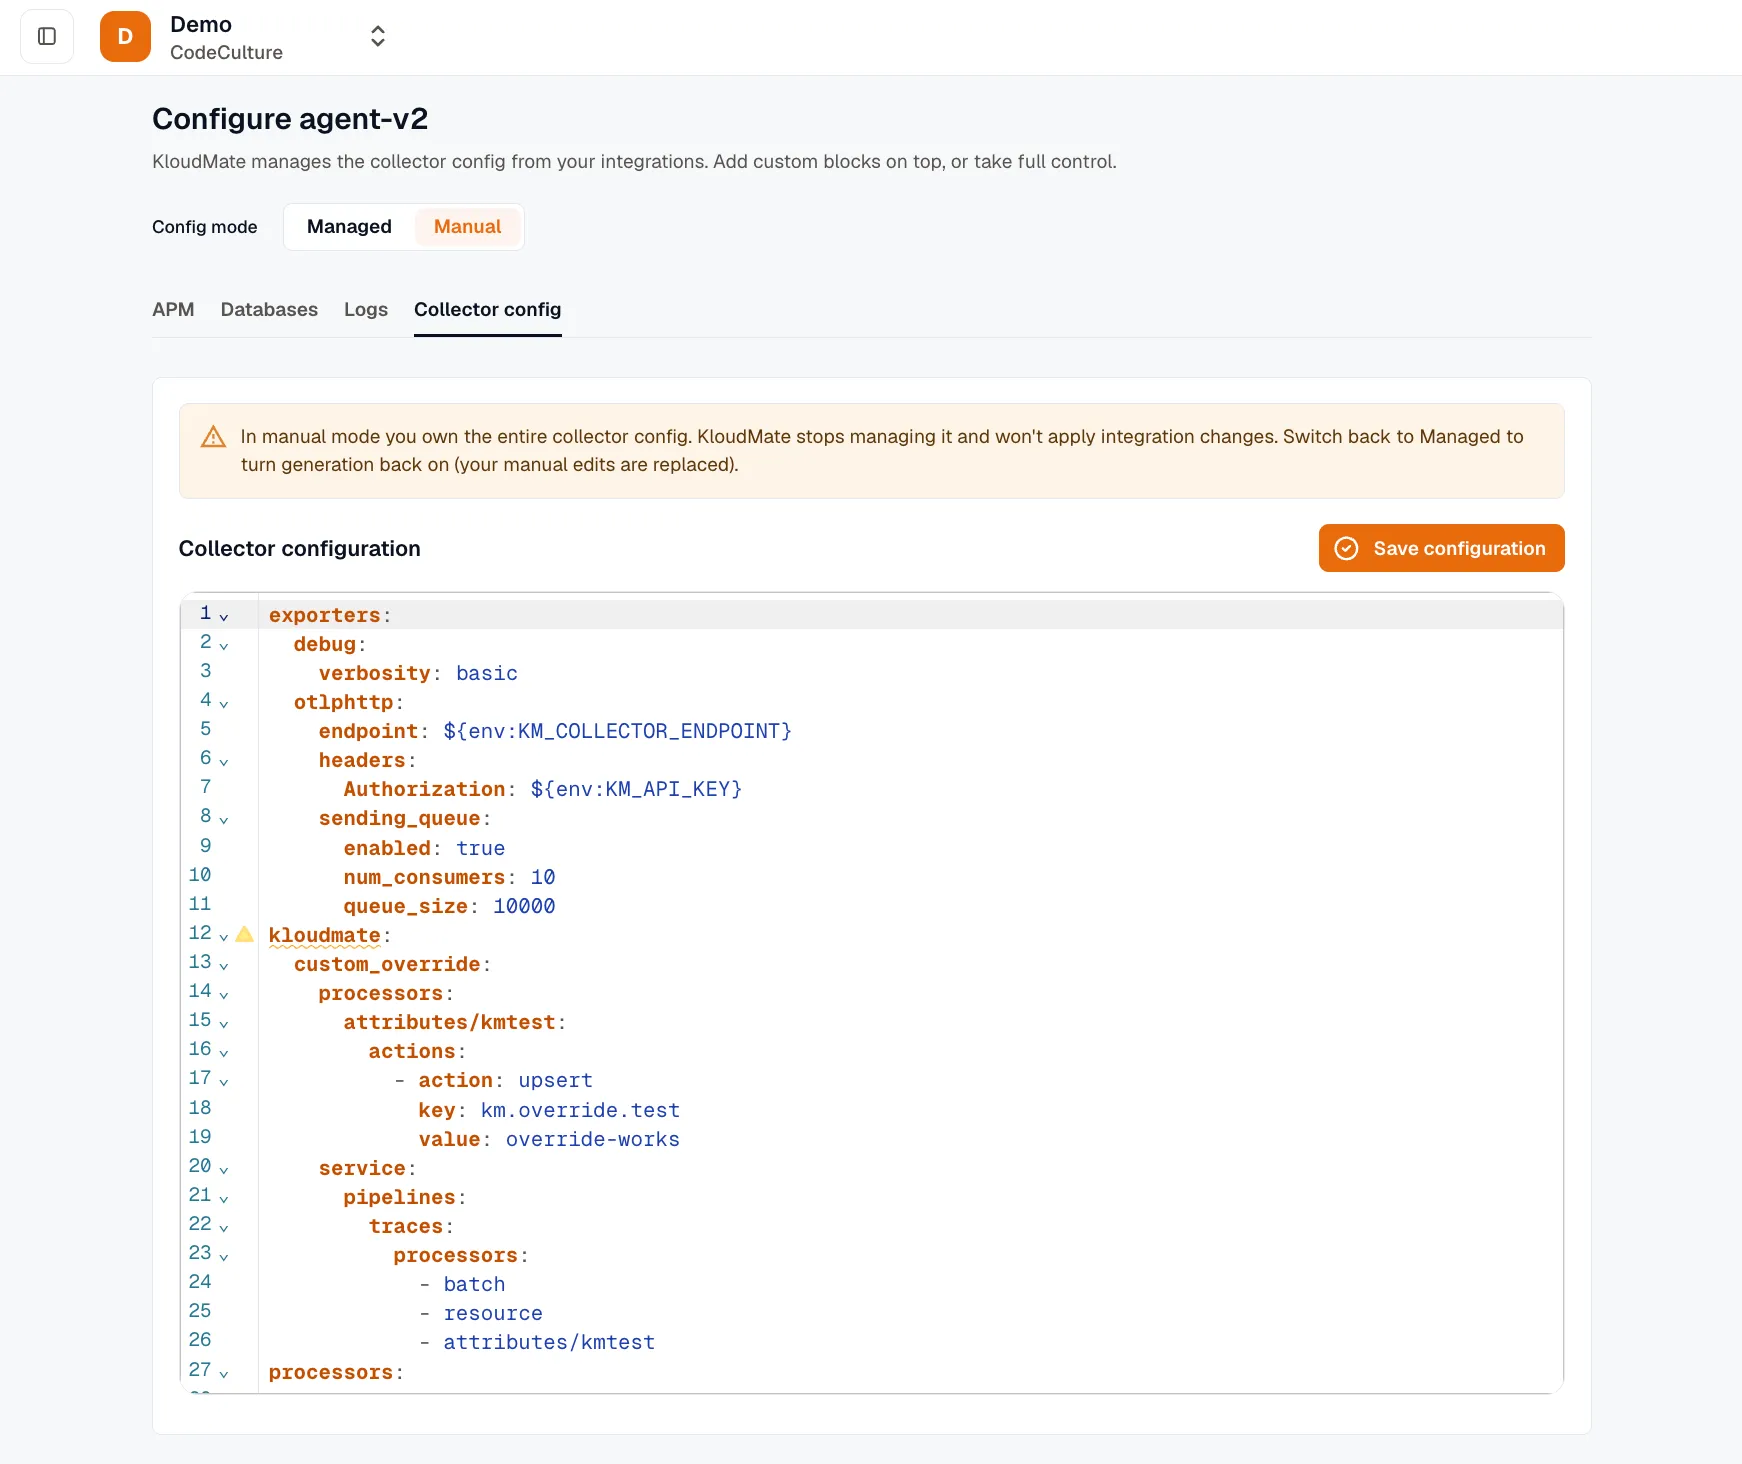
Task: Click the yellow warning marker beside kloudmate
Action: (x=244, y=934)
